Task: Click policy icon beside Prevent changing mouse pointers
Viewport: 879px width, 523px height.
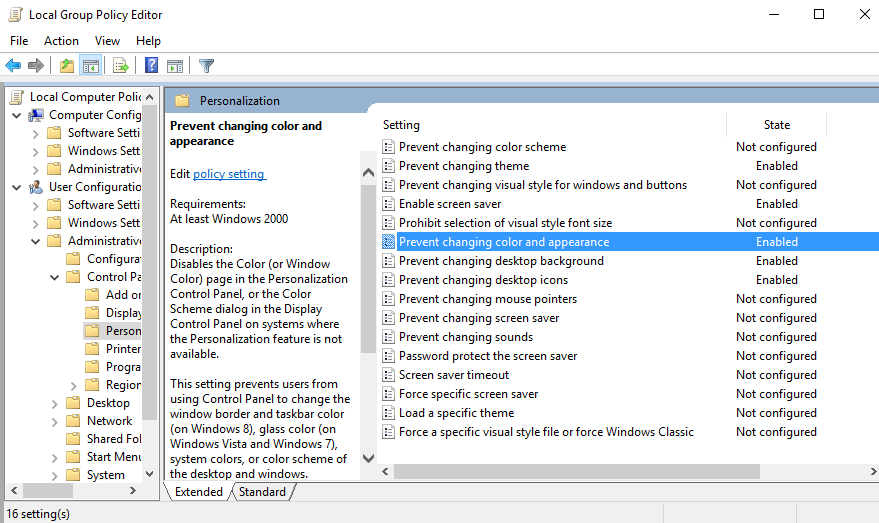Action: click(388, 299)
